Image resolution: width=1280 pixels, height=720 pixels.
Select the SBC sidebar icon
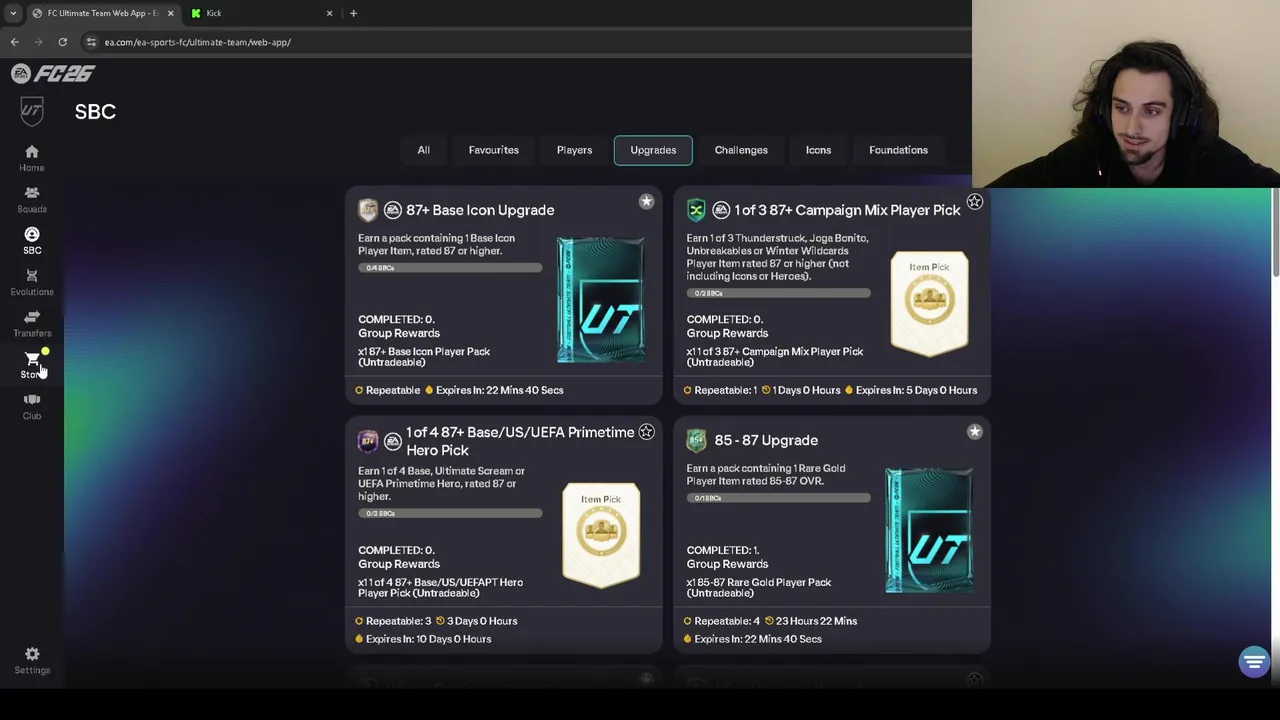coord(32,240)
